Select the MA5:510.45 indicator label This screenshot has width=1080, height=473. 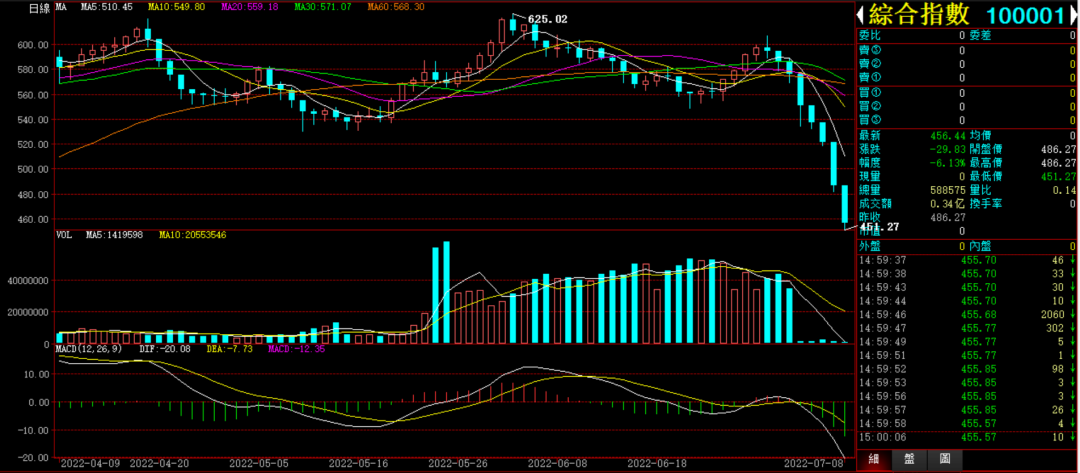coord(105,8)
